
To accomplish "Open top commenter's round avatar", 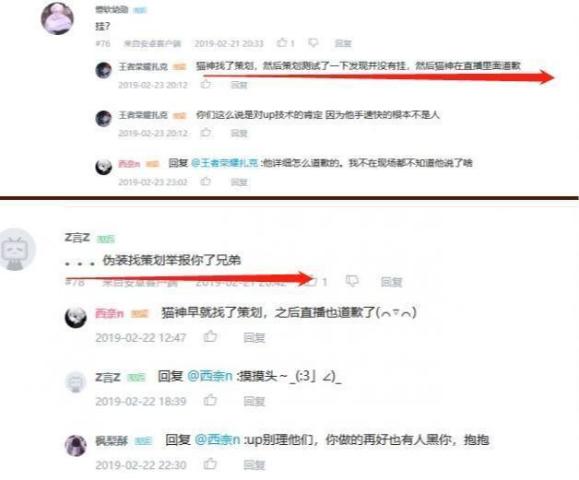I will tap(57, 18).
